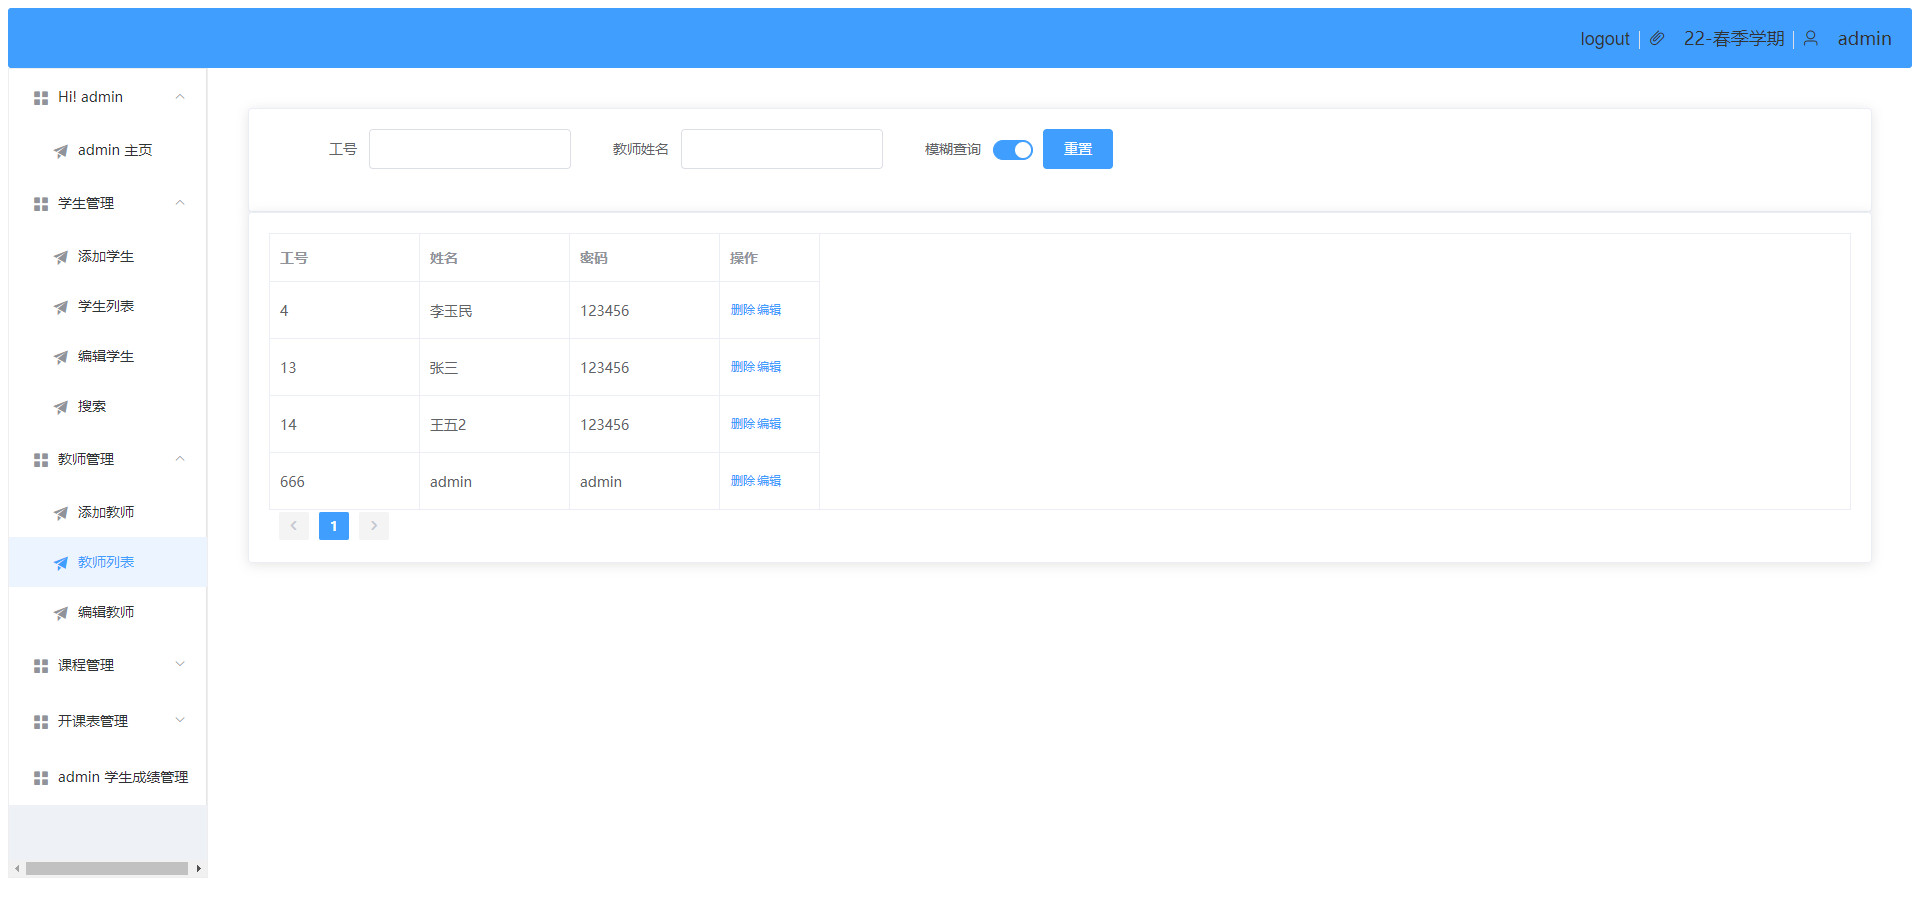Click the cell with 工号 13

pos(344,368)
